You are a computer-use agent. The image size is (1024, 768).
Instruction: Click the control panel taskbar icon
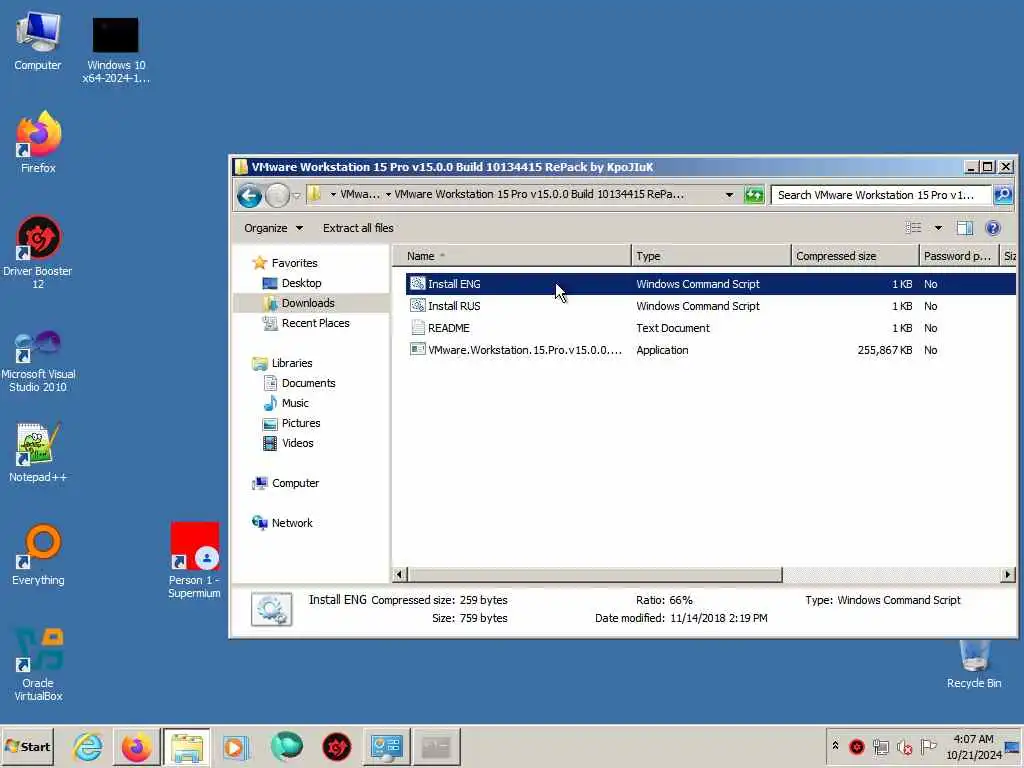pyautogui.click(x=386, y=746)
